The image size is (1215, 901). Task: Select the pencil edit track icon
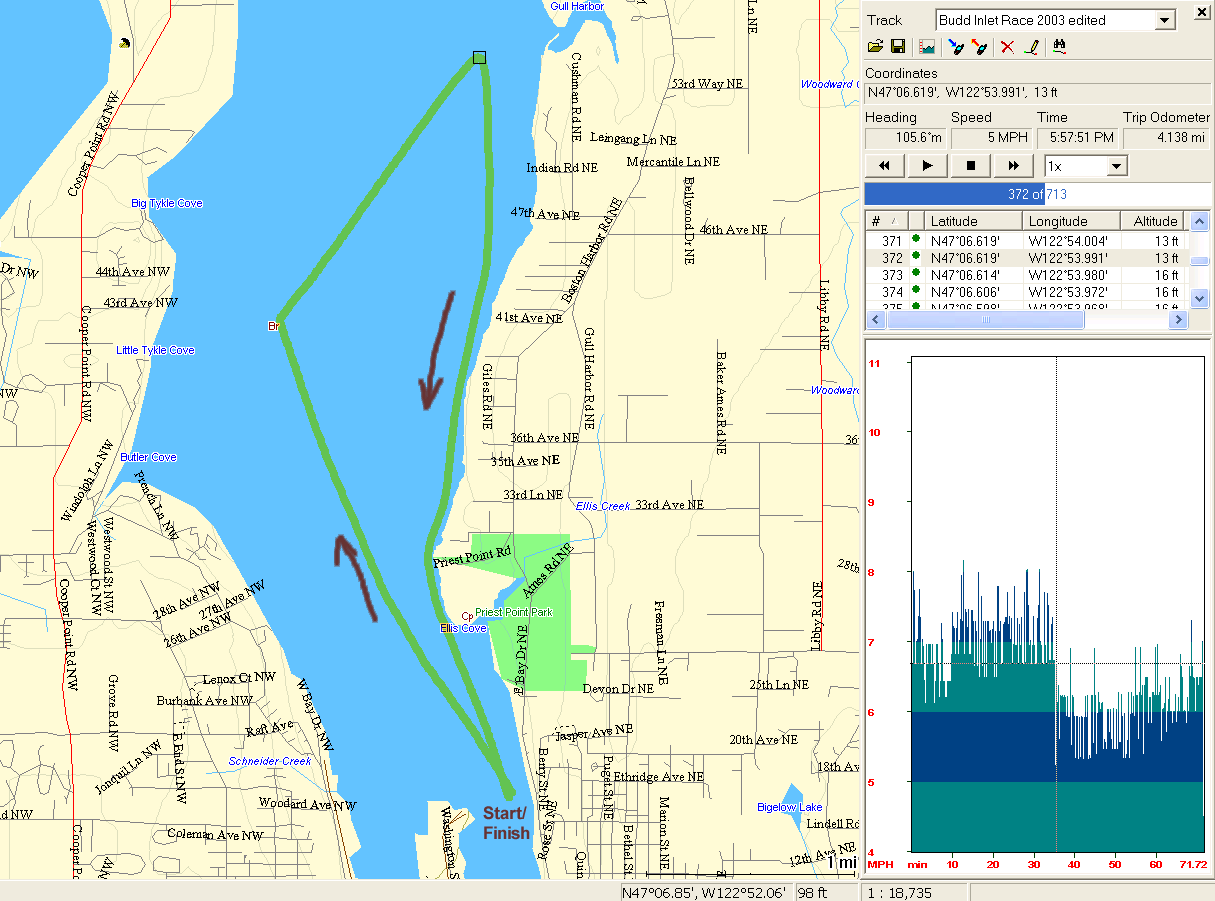[x=1031, y=47]
